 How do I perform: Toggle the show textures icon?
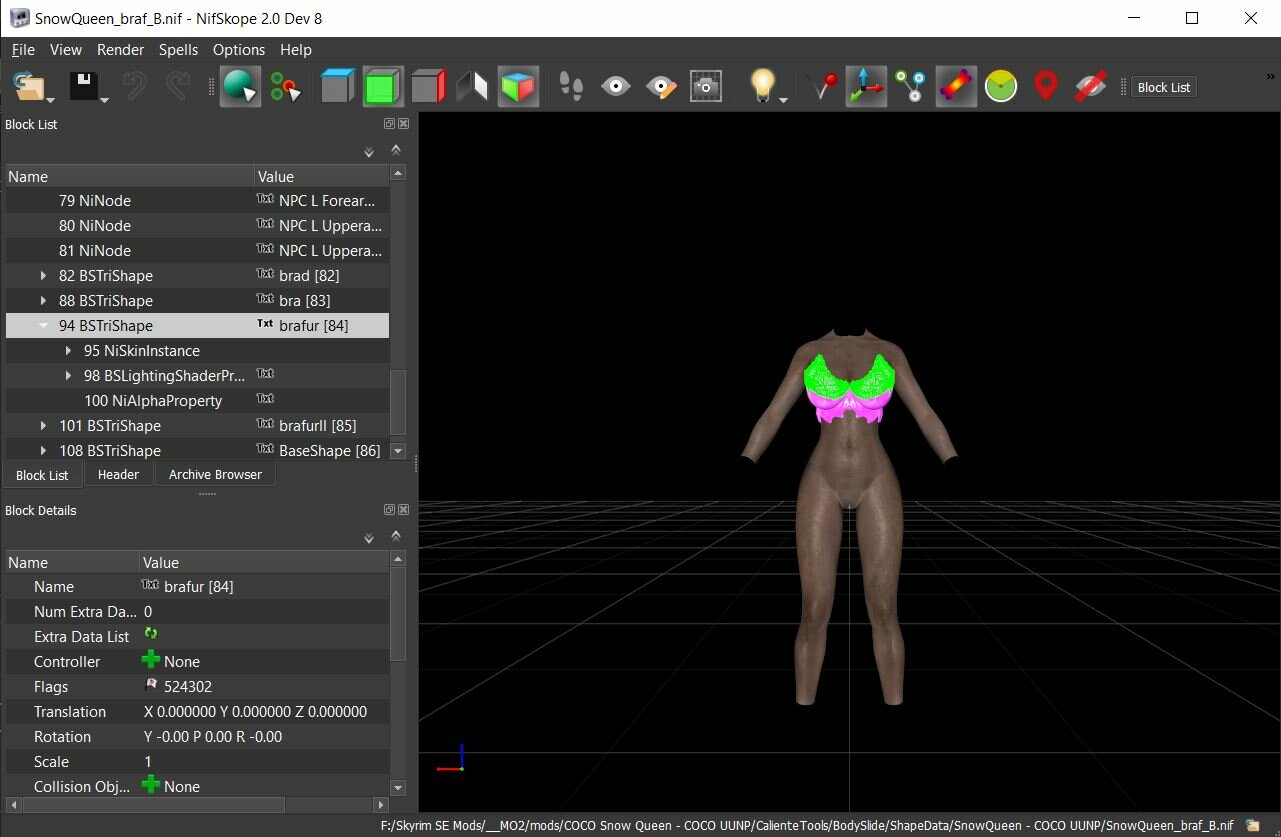pyautogui.click(x=955, y=86)
